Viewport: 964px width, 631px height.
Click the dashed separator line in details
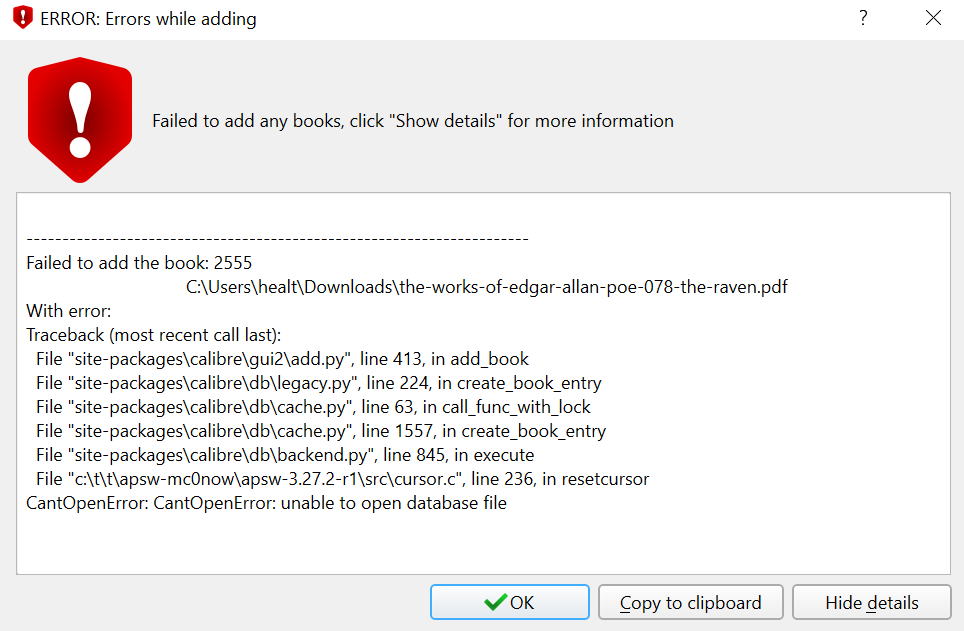tap(277, 239)
